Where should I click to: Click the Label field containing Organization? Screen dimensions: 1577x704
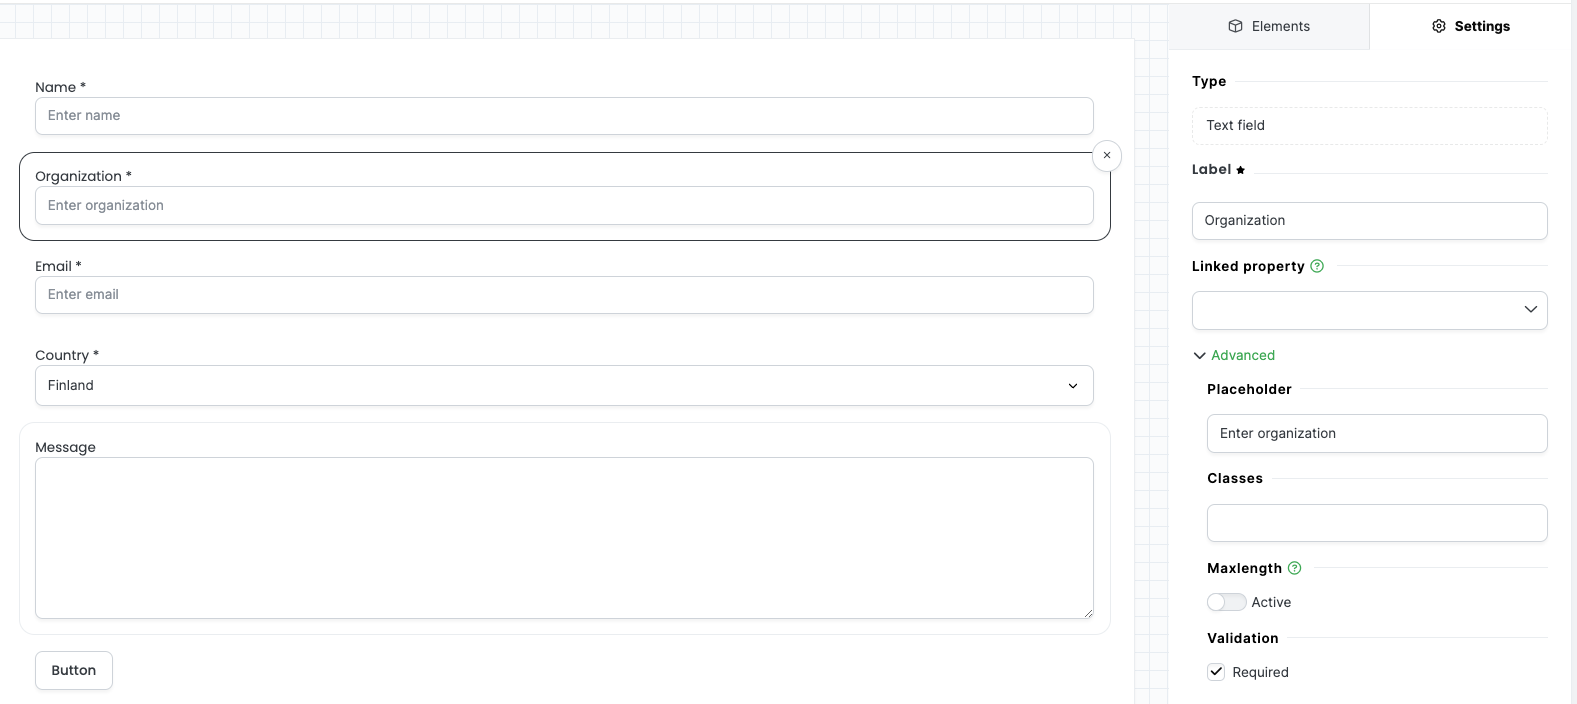point(1370,221)
